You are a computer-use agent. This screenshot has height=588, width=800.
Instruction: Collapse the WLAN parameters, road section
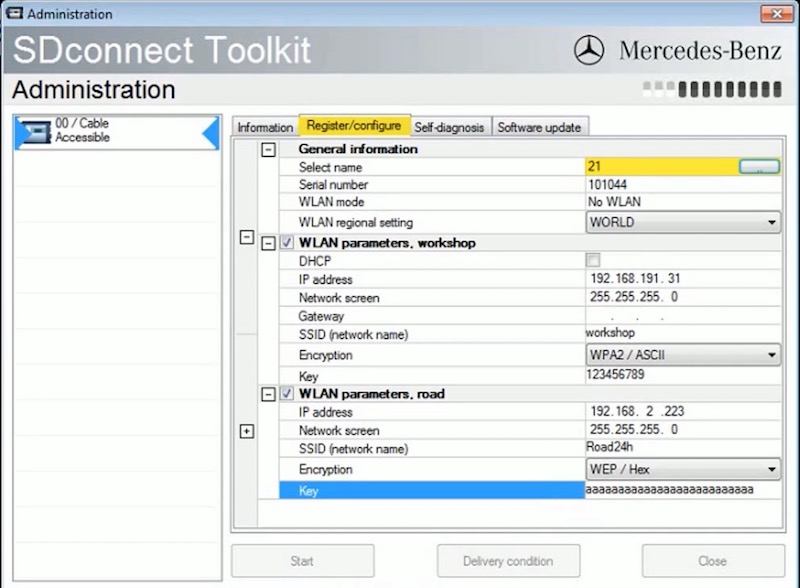pyautogui.click(x=268, y=394)
